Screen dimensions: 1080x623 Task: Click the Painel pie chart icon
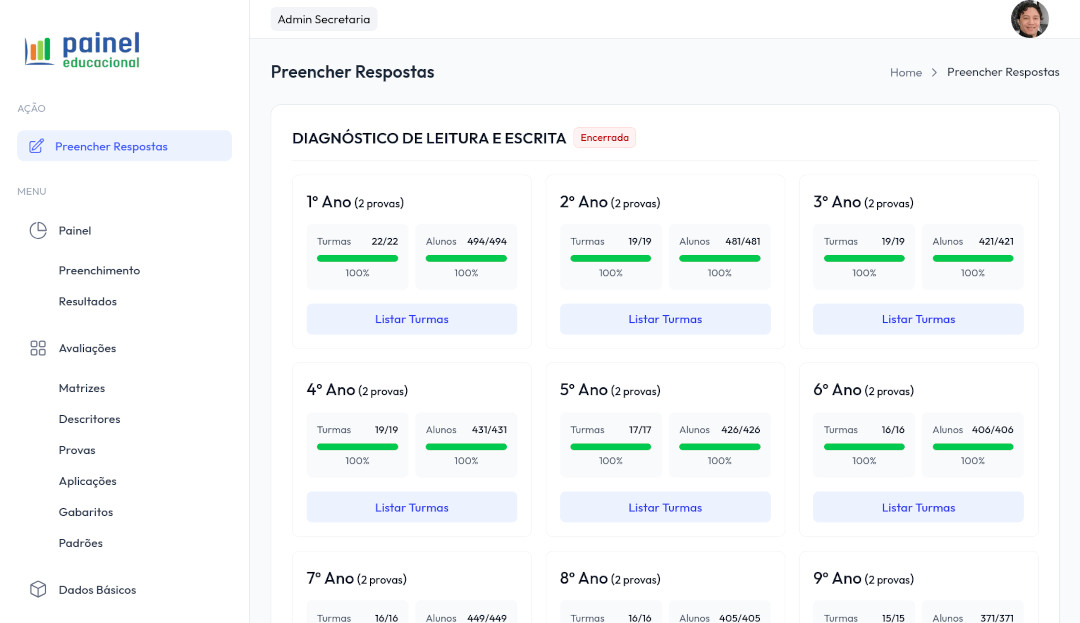point(38,230)
